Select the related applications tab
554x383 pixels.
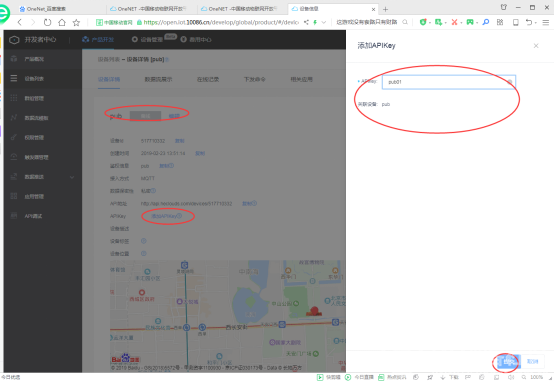[301, 79]
